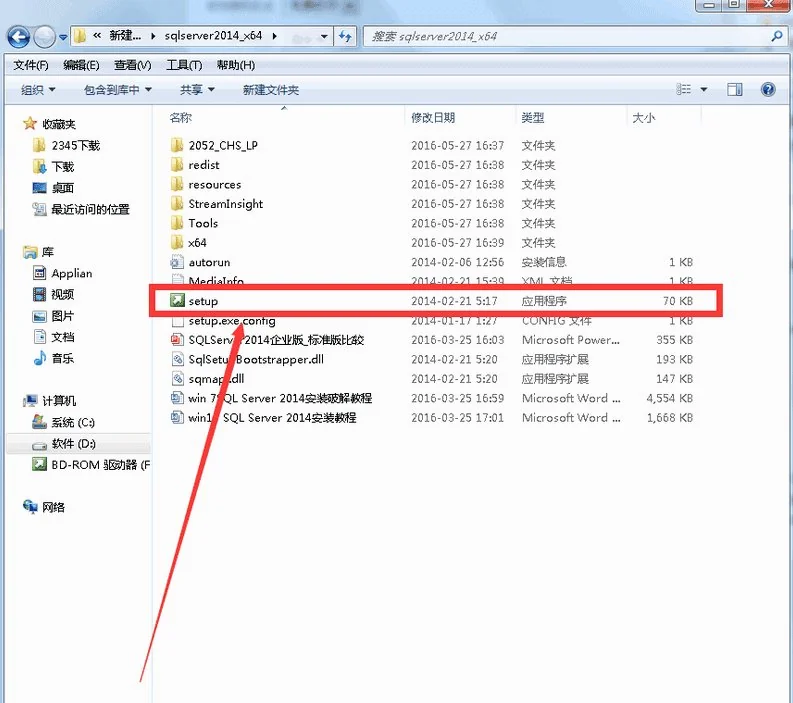Open the 2052_CHS_LP folder

tap(222, 145)
